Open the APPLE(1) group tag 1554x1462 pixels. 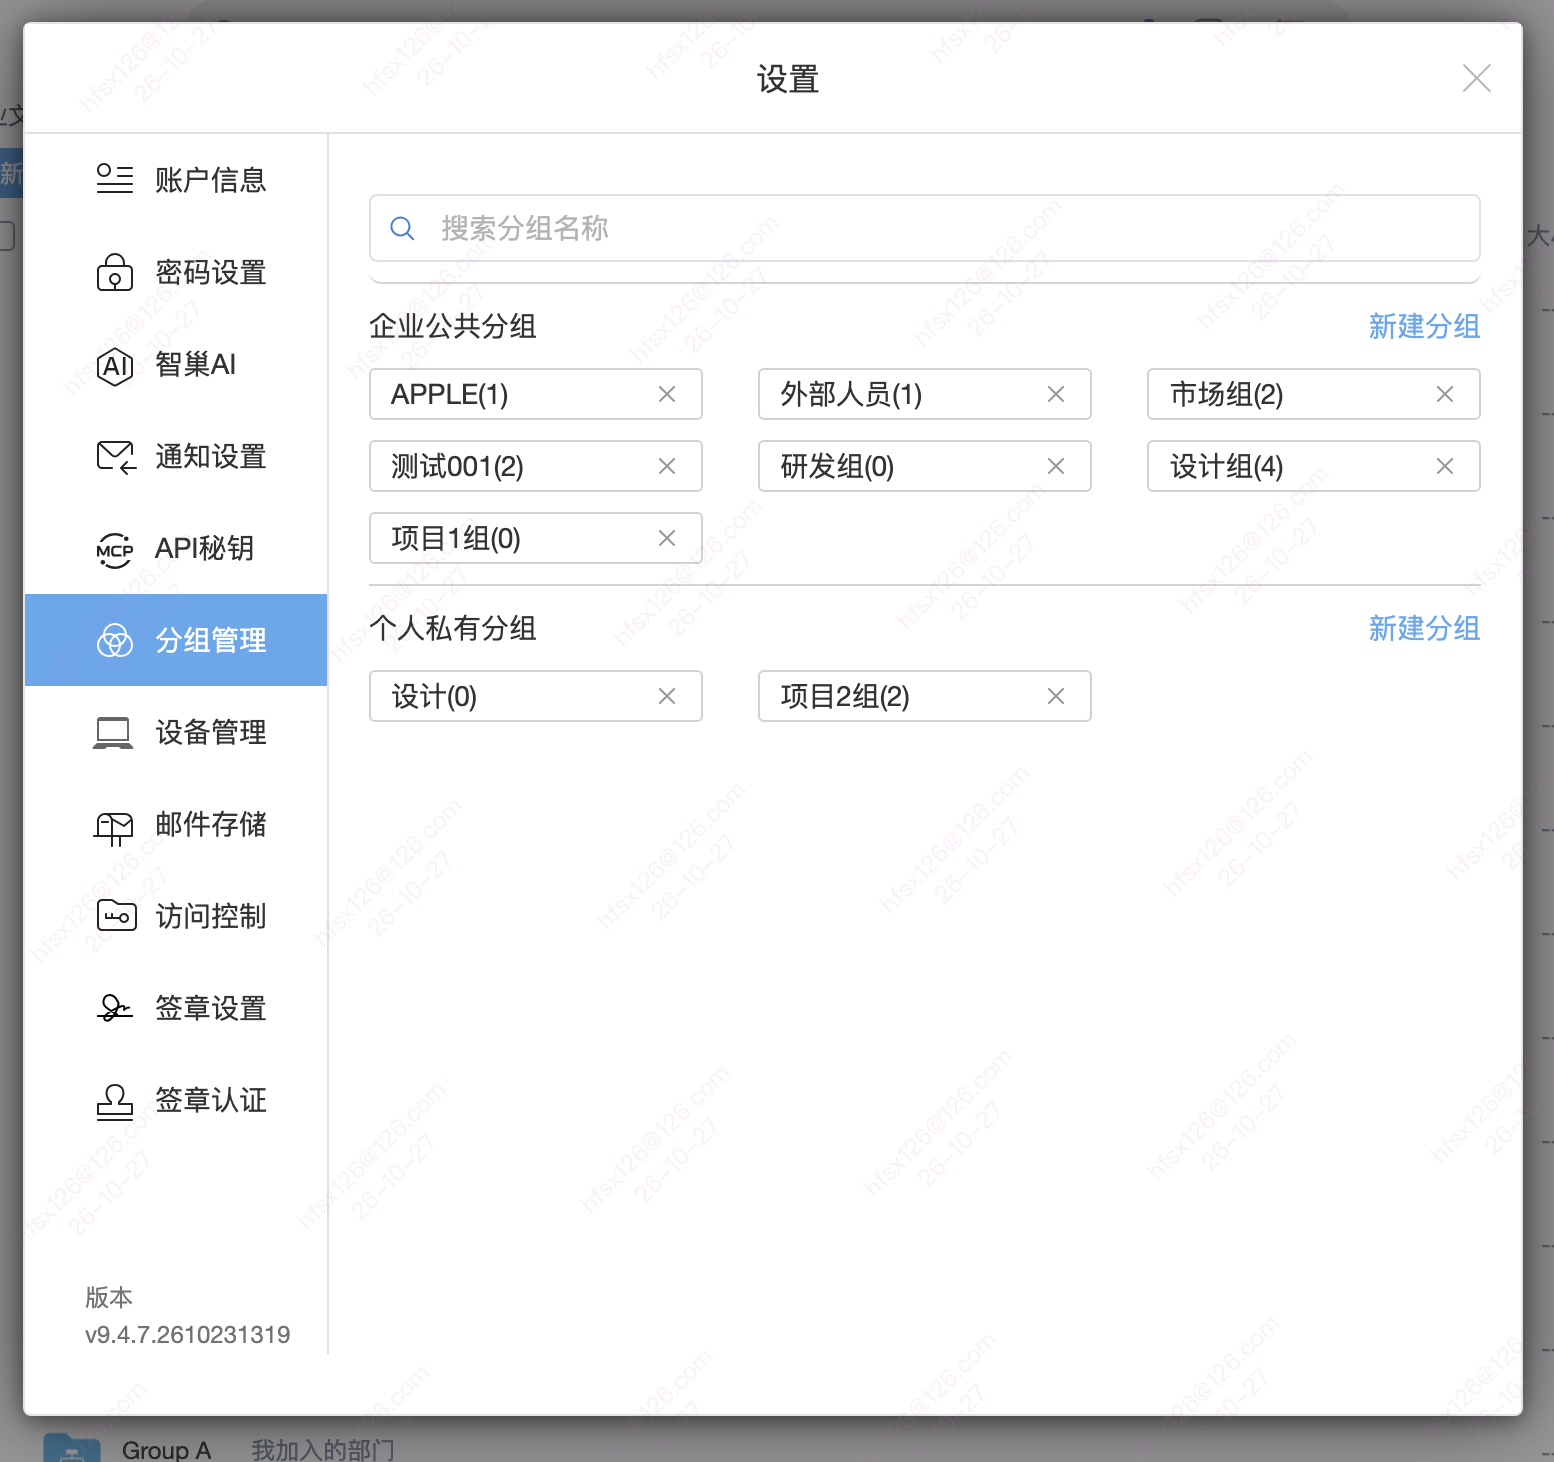(536, 394)
